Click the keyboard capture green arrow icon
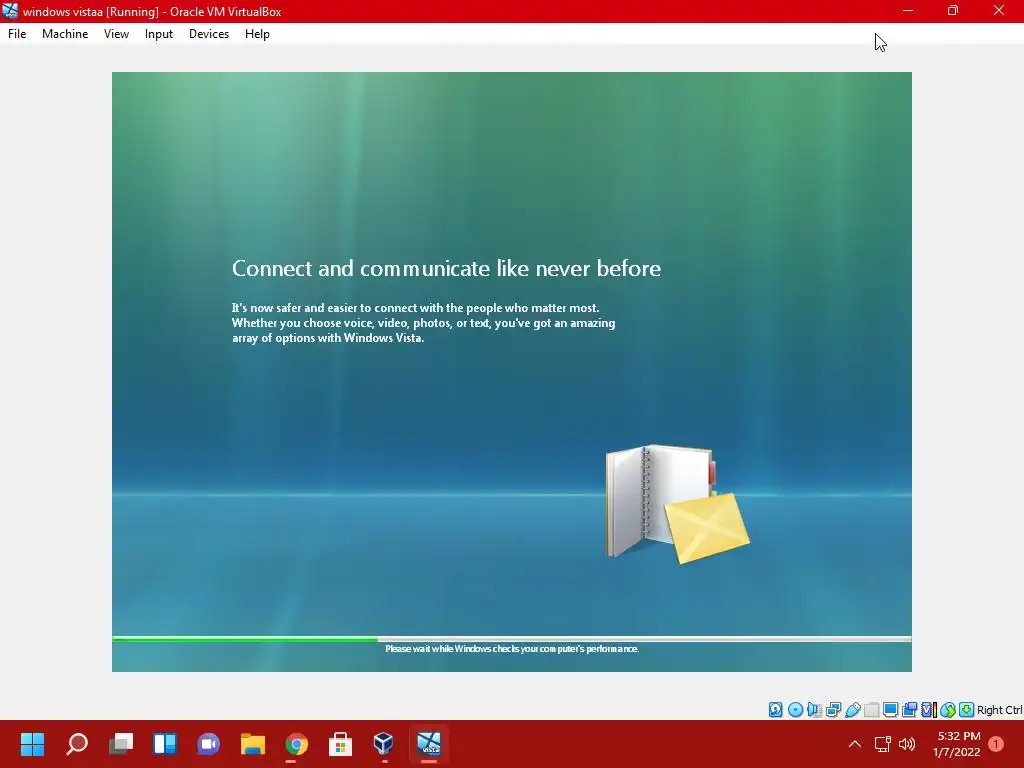This screenshot has height=768, width=1024. point(967,709)
